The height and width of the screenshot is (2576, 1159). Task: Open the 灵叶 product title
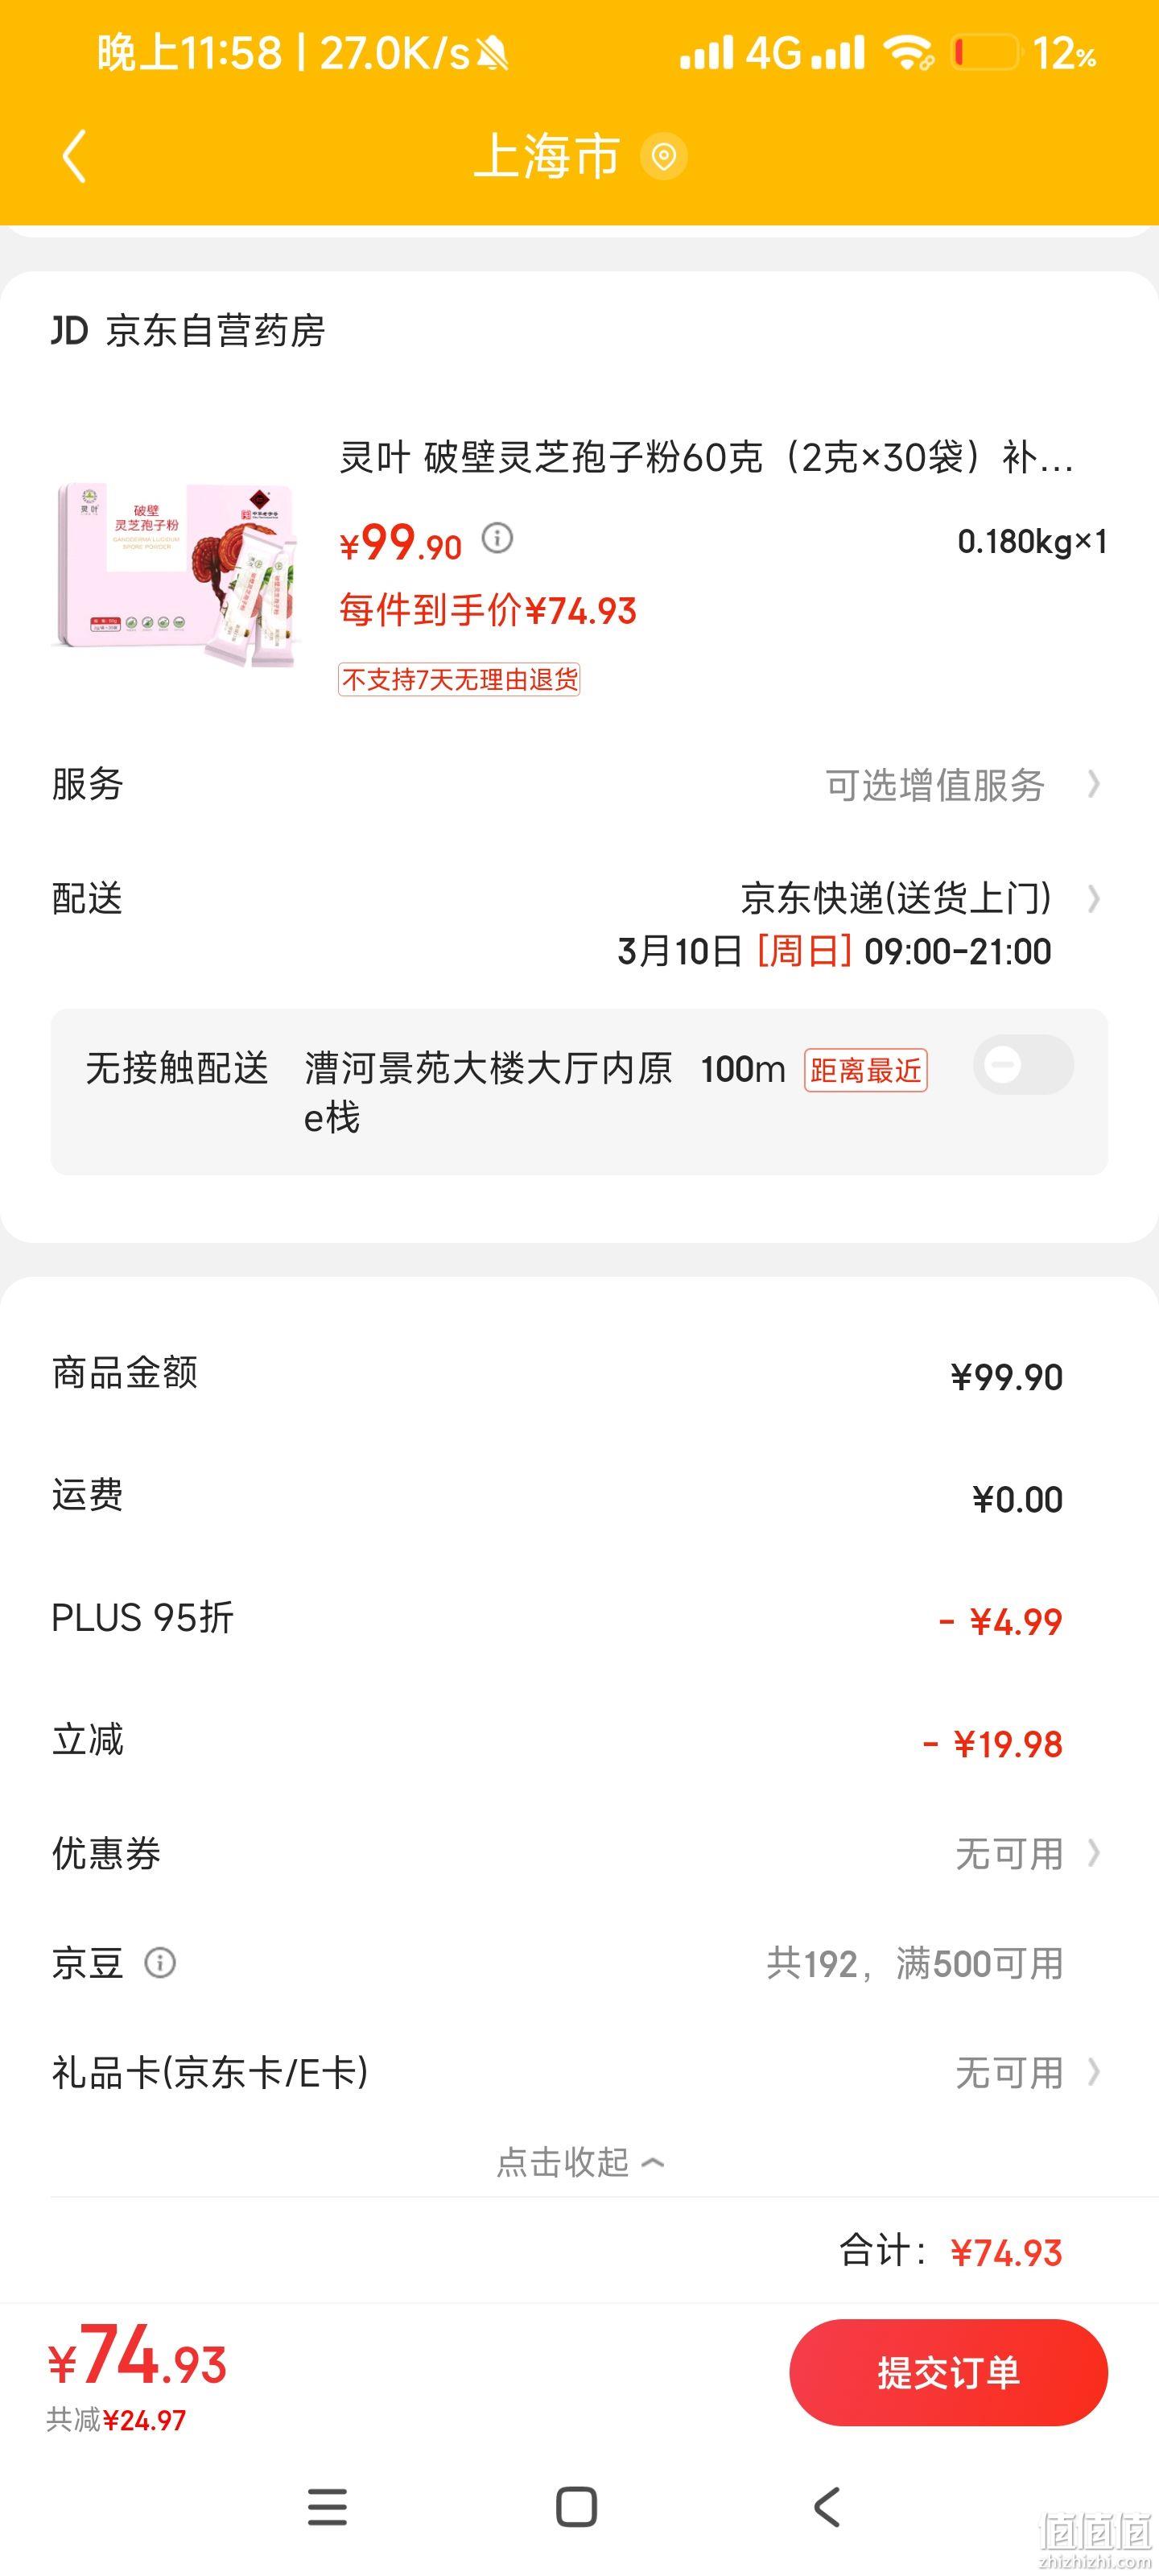706,458
